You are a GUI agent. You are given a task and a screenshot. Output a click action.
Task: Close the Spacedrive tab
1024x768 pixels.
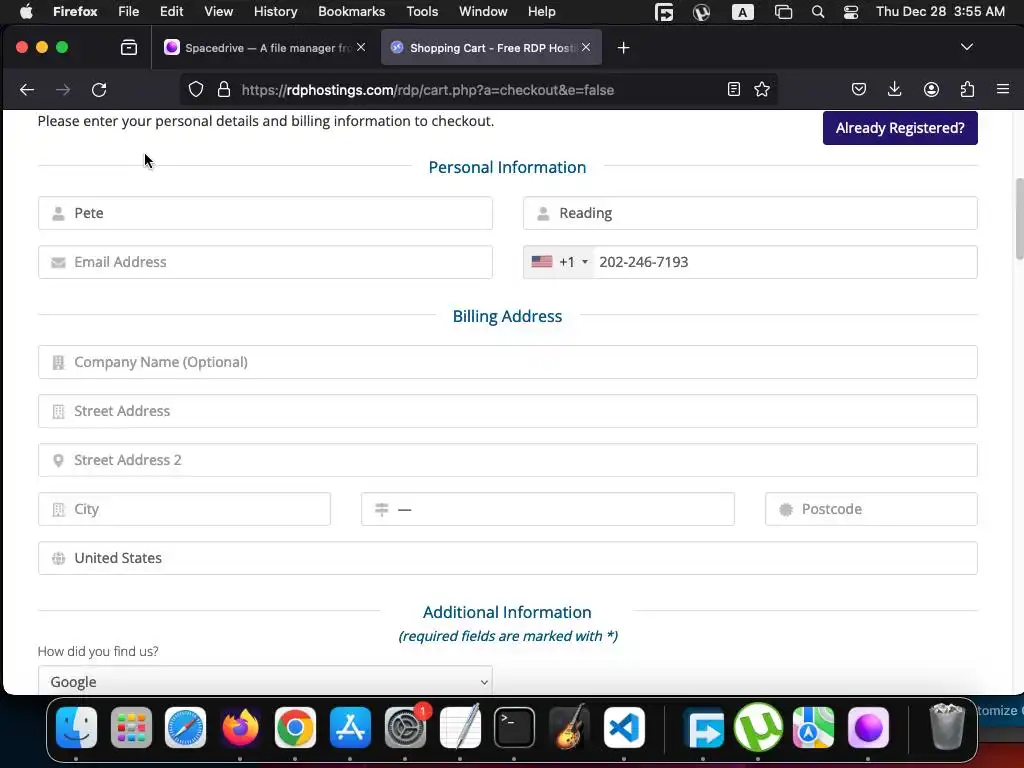coord(361,47)
